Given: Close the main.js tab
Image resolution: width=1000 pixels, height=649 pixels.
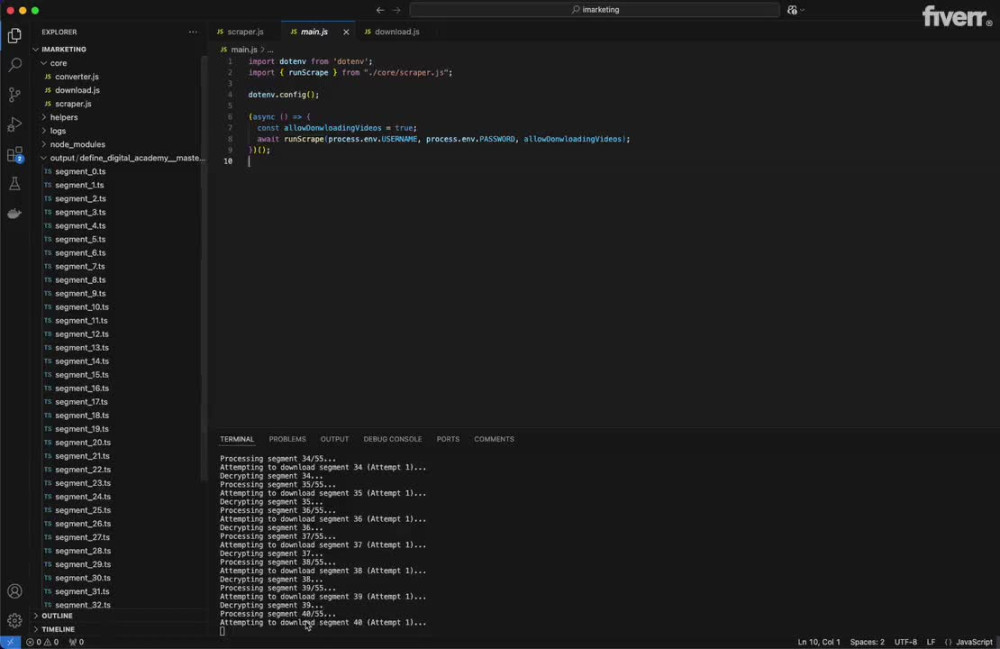Looking at the screenshot, I should click(346, 32).
